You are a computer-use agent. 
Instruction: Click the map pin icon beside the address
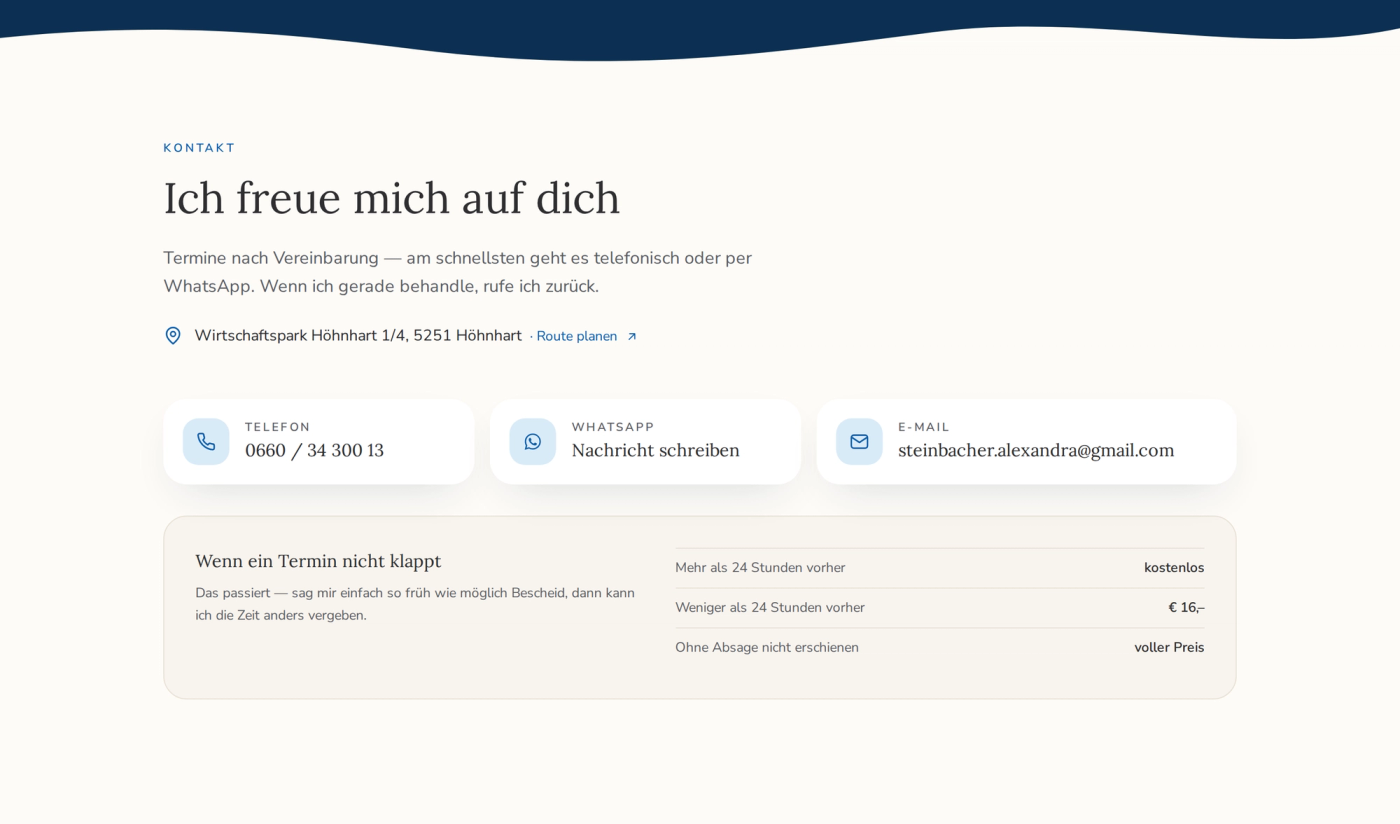click(173, 336)
